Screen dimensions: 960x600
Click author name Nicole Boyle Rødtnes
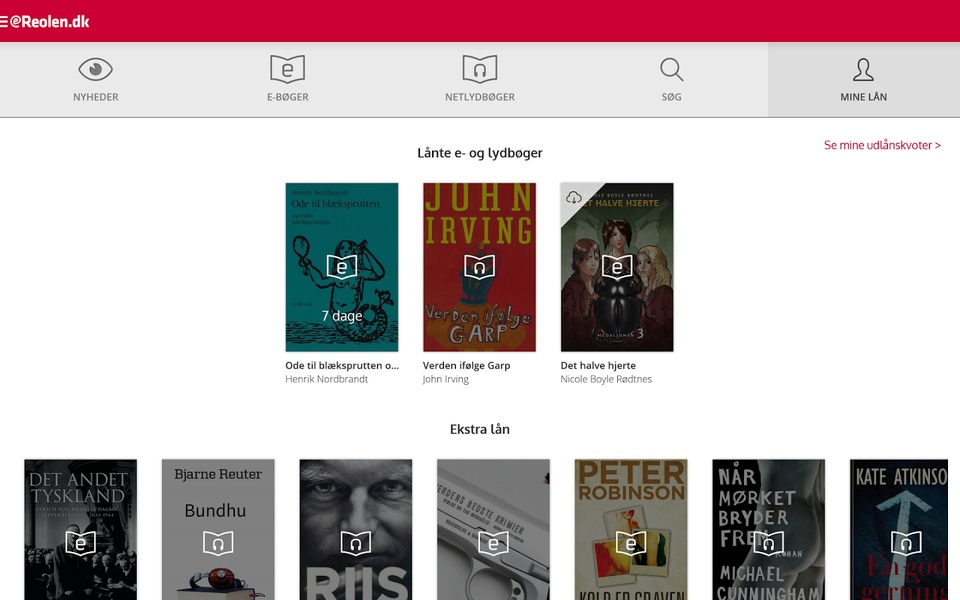606,379
